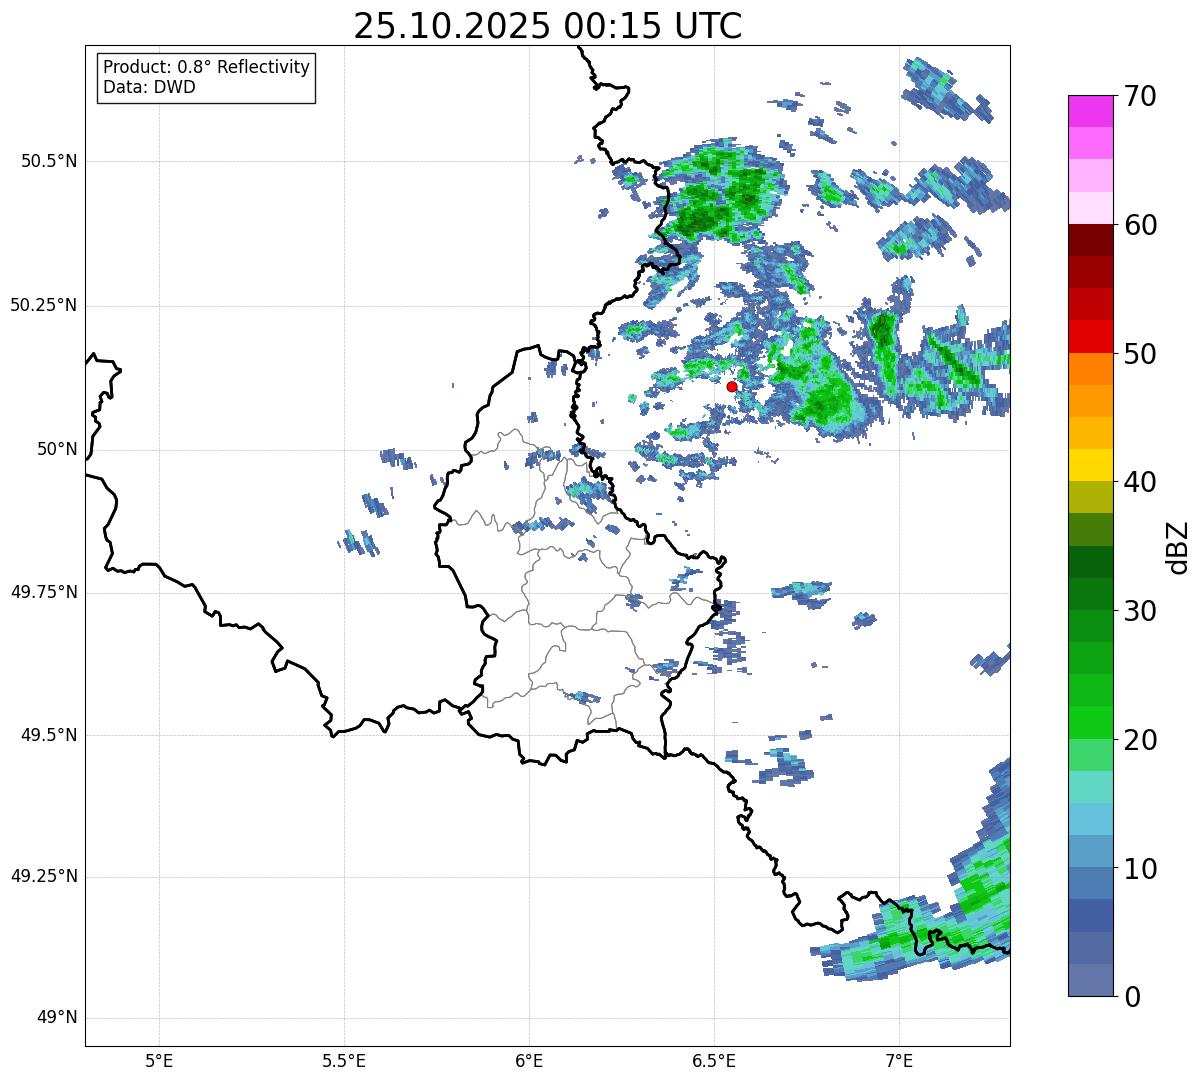The height and width of the screenshot is (1081, 1202).
Task: Pick the orange swatch just below 50 dBZ
Action: tap(1090, 369)
